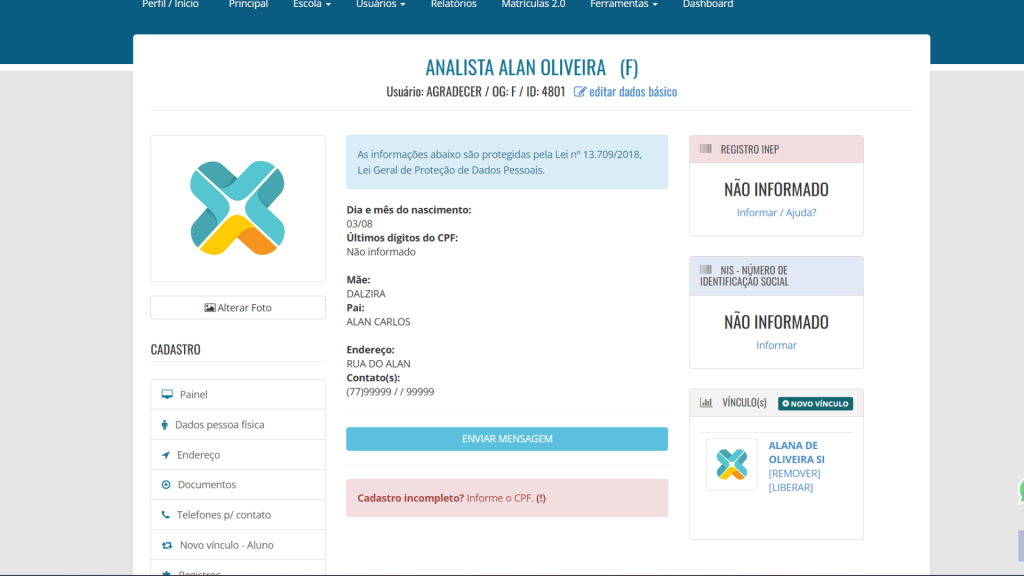Go to the Relatórios menu item
Screen dimensions: 1024x576
pos(453,5)
